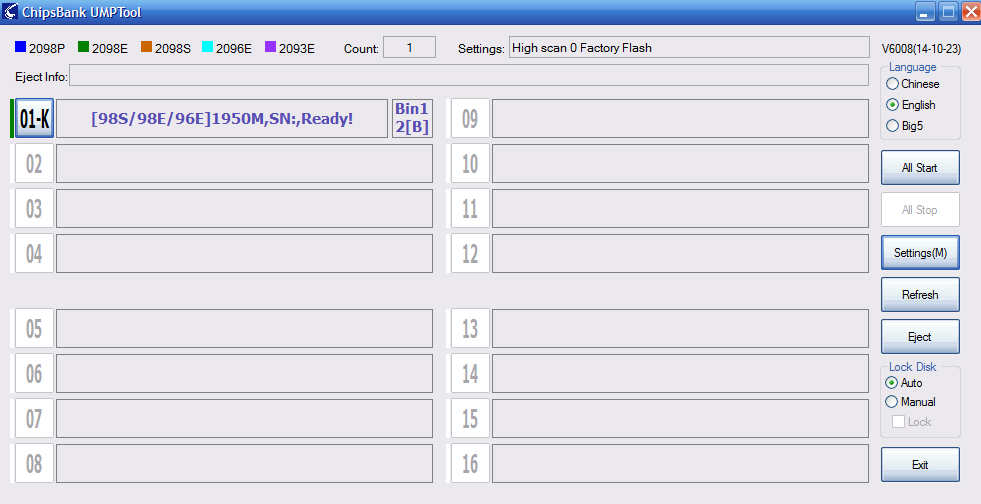Click port 02 empty status field
This screenshot has width=981, height=504.
[244, 164]
